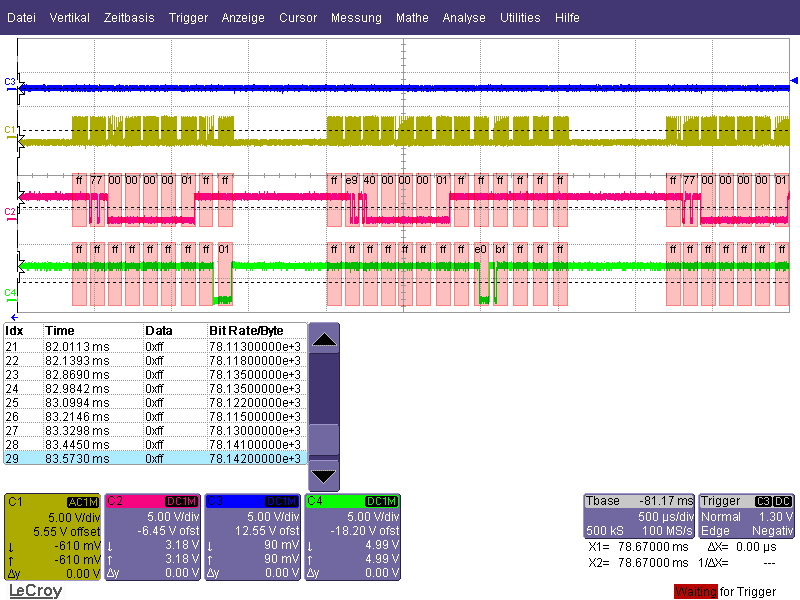Viewport: 800px width, 600px height.
Task: Open the Cursor menu
Action: pyautogui.click(x=298, y=18)
